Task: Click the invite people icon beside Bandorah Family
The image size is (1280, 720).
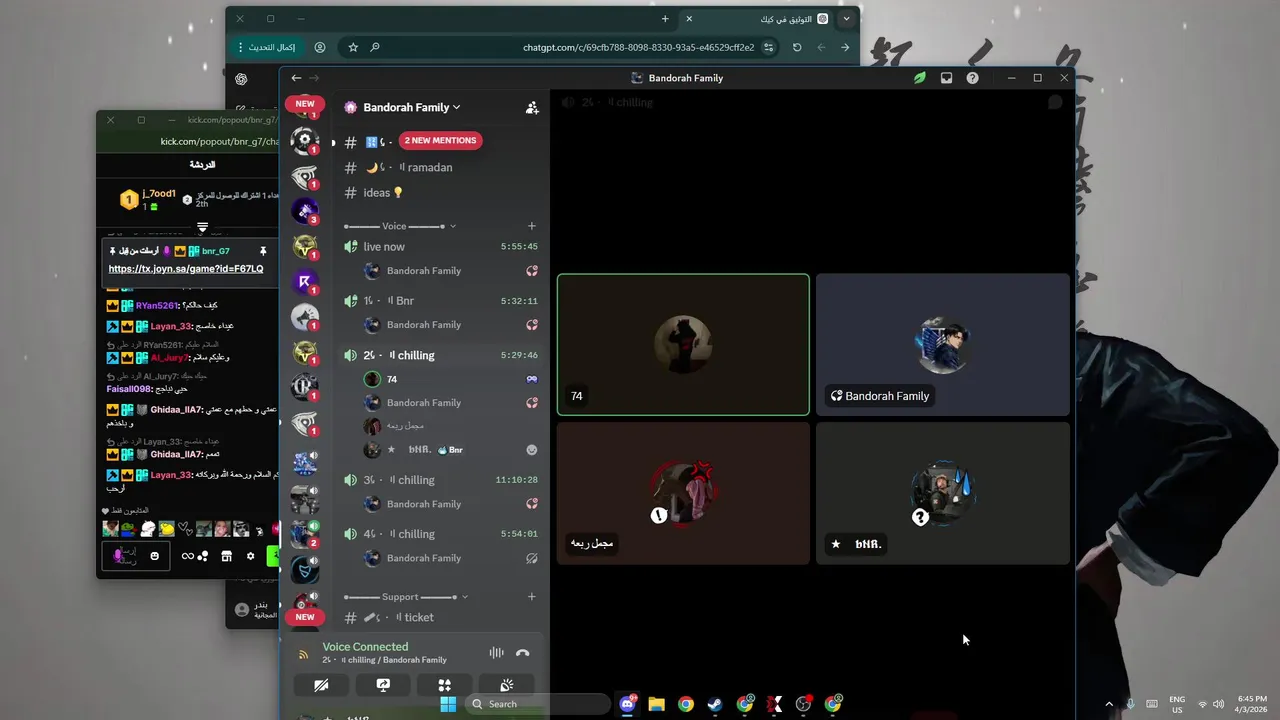Action: pos(532,107)
